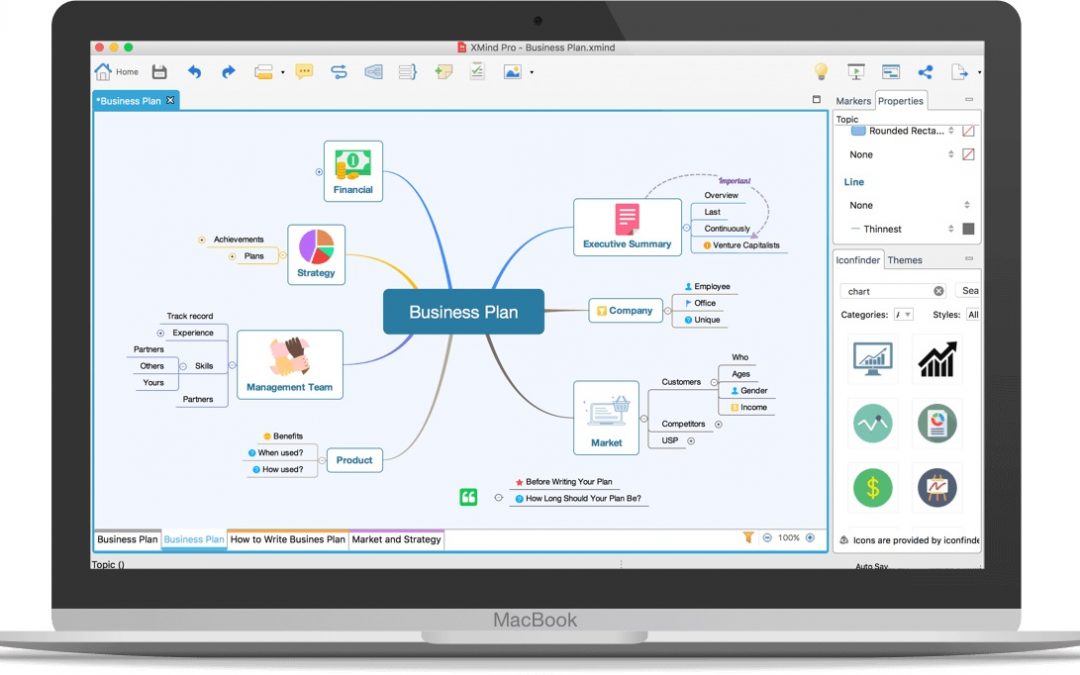Zoom in with the plus icon beside 100%
Screen dimensions: 1080x675
point(810,538)
